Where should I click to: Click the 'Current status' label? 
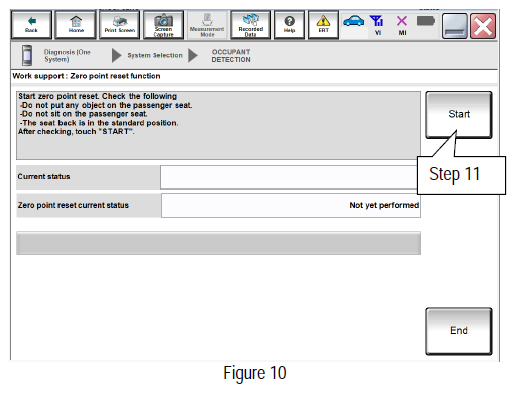click(x=44, y=176)
